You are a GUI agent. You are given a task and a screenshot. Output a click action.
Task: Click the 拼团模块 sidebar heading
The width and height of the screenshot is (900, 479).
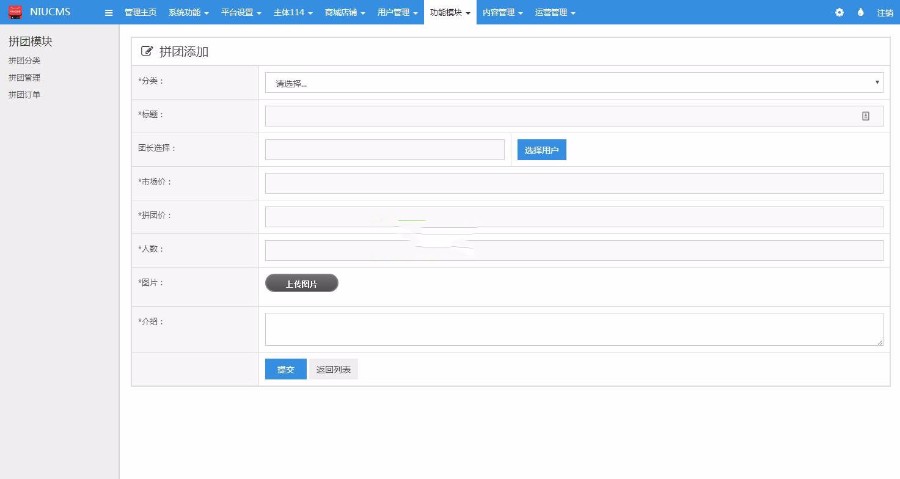pyautogui.click(x=30, y=41)
